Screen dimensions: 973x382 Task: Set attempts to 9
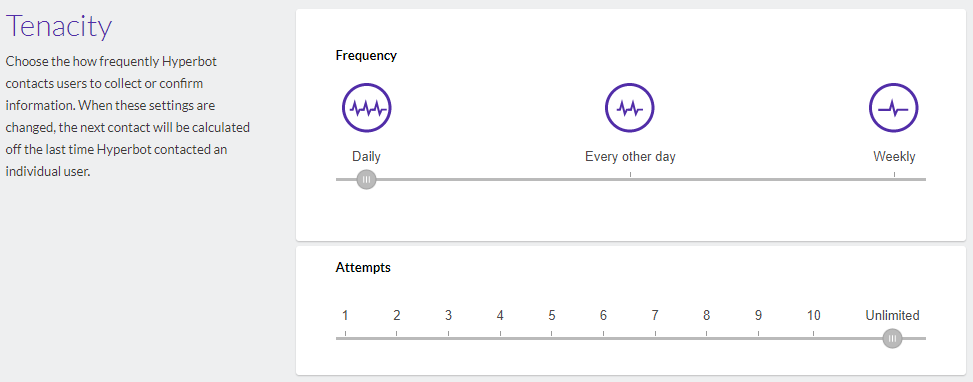pos(758,315)
